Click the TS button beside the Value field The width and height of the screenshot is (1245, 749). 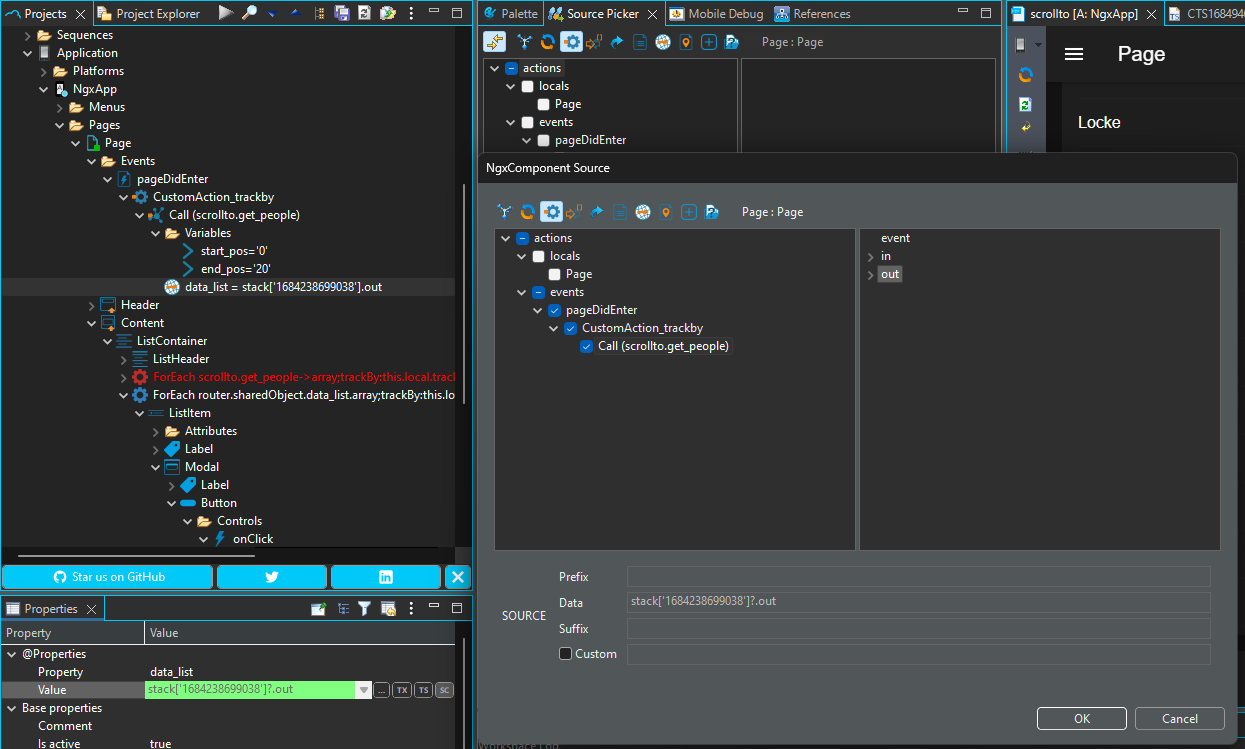[423, 690]
